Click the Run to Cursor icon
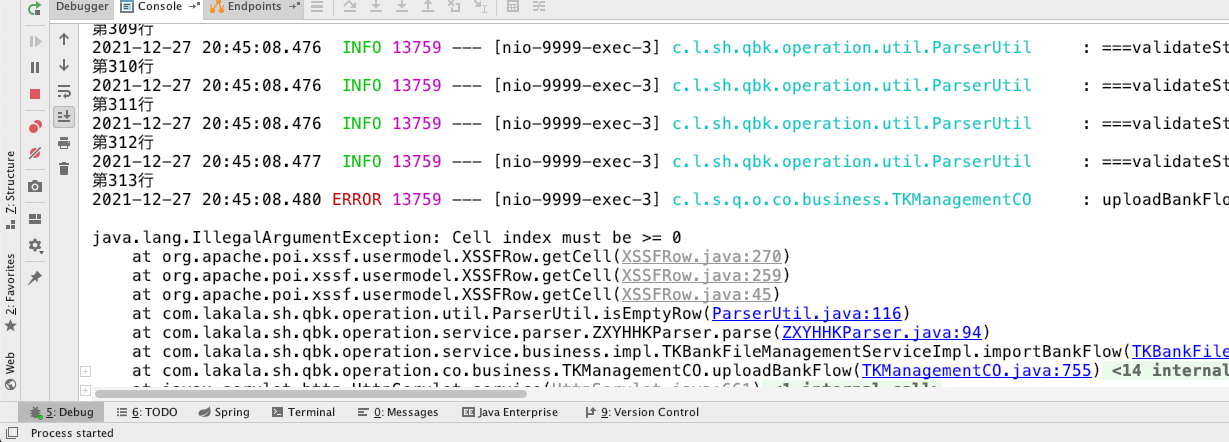 pos(480,7)
